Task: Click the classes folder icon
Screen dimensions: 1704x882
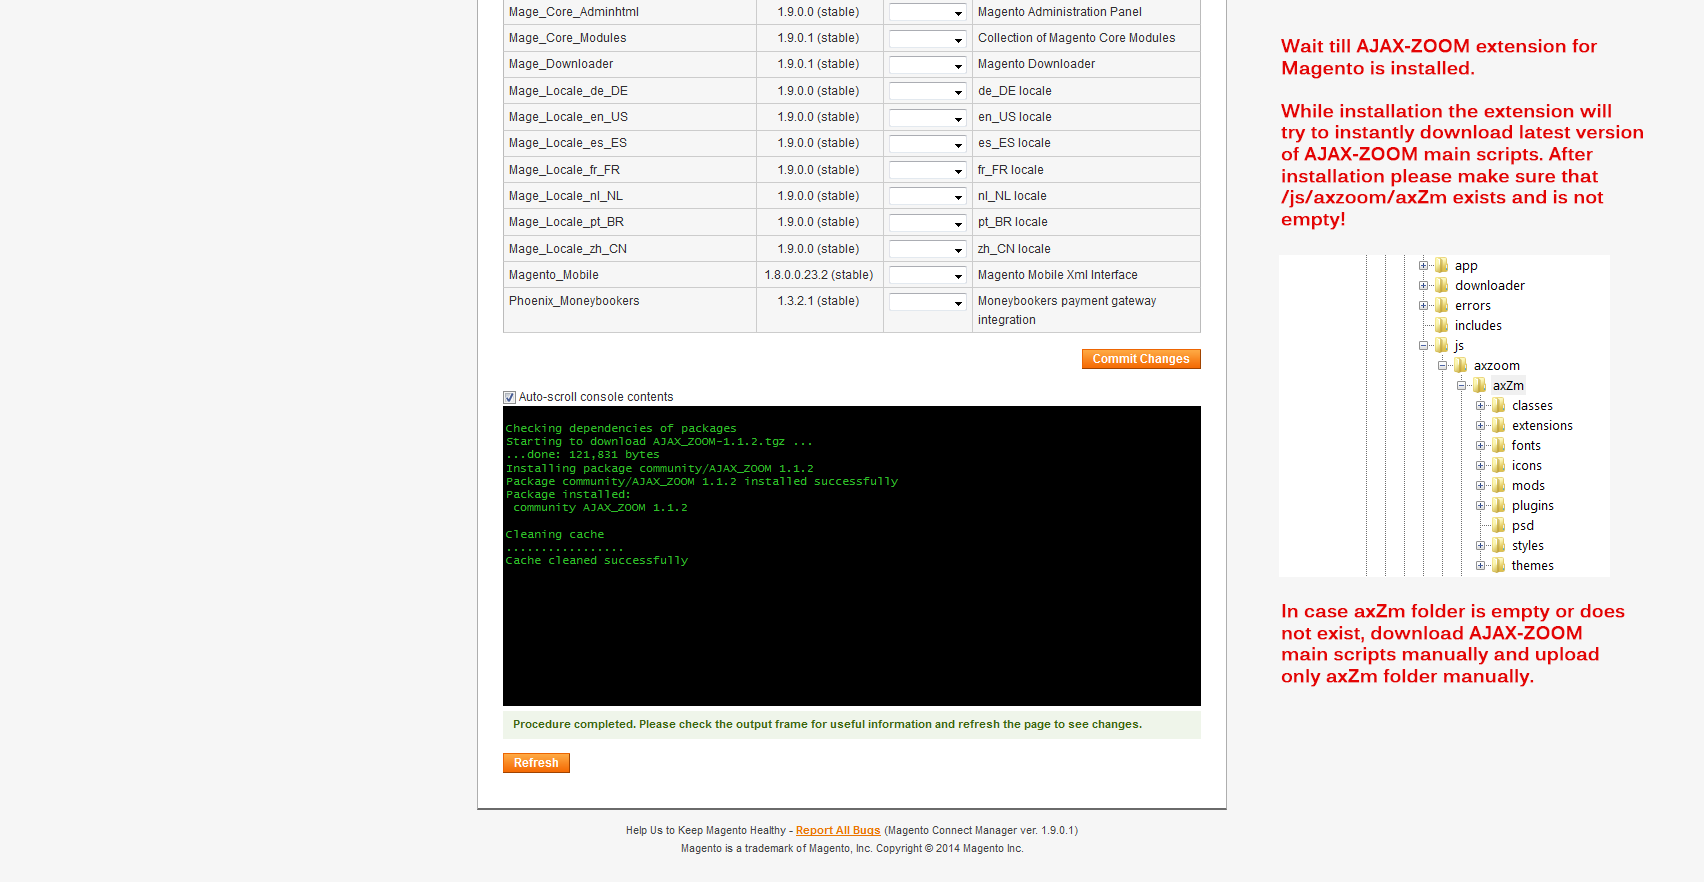Action: (x=1498, y=405)
